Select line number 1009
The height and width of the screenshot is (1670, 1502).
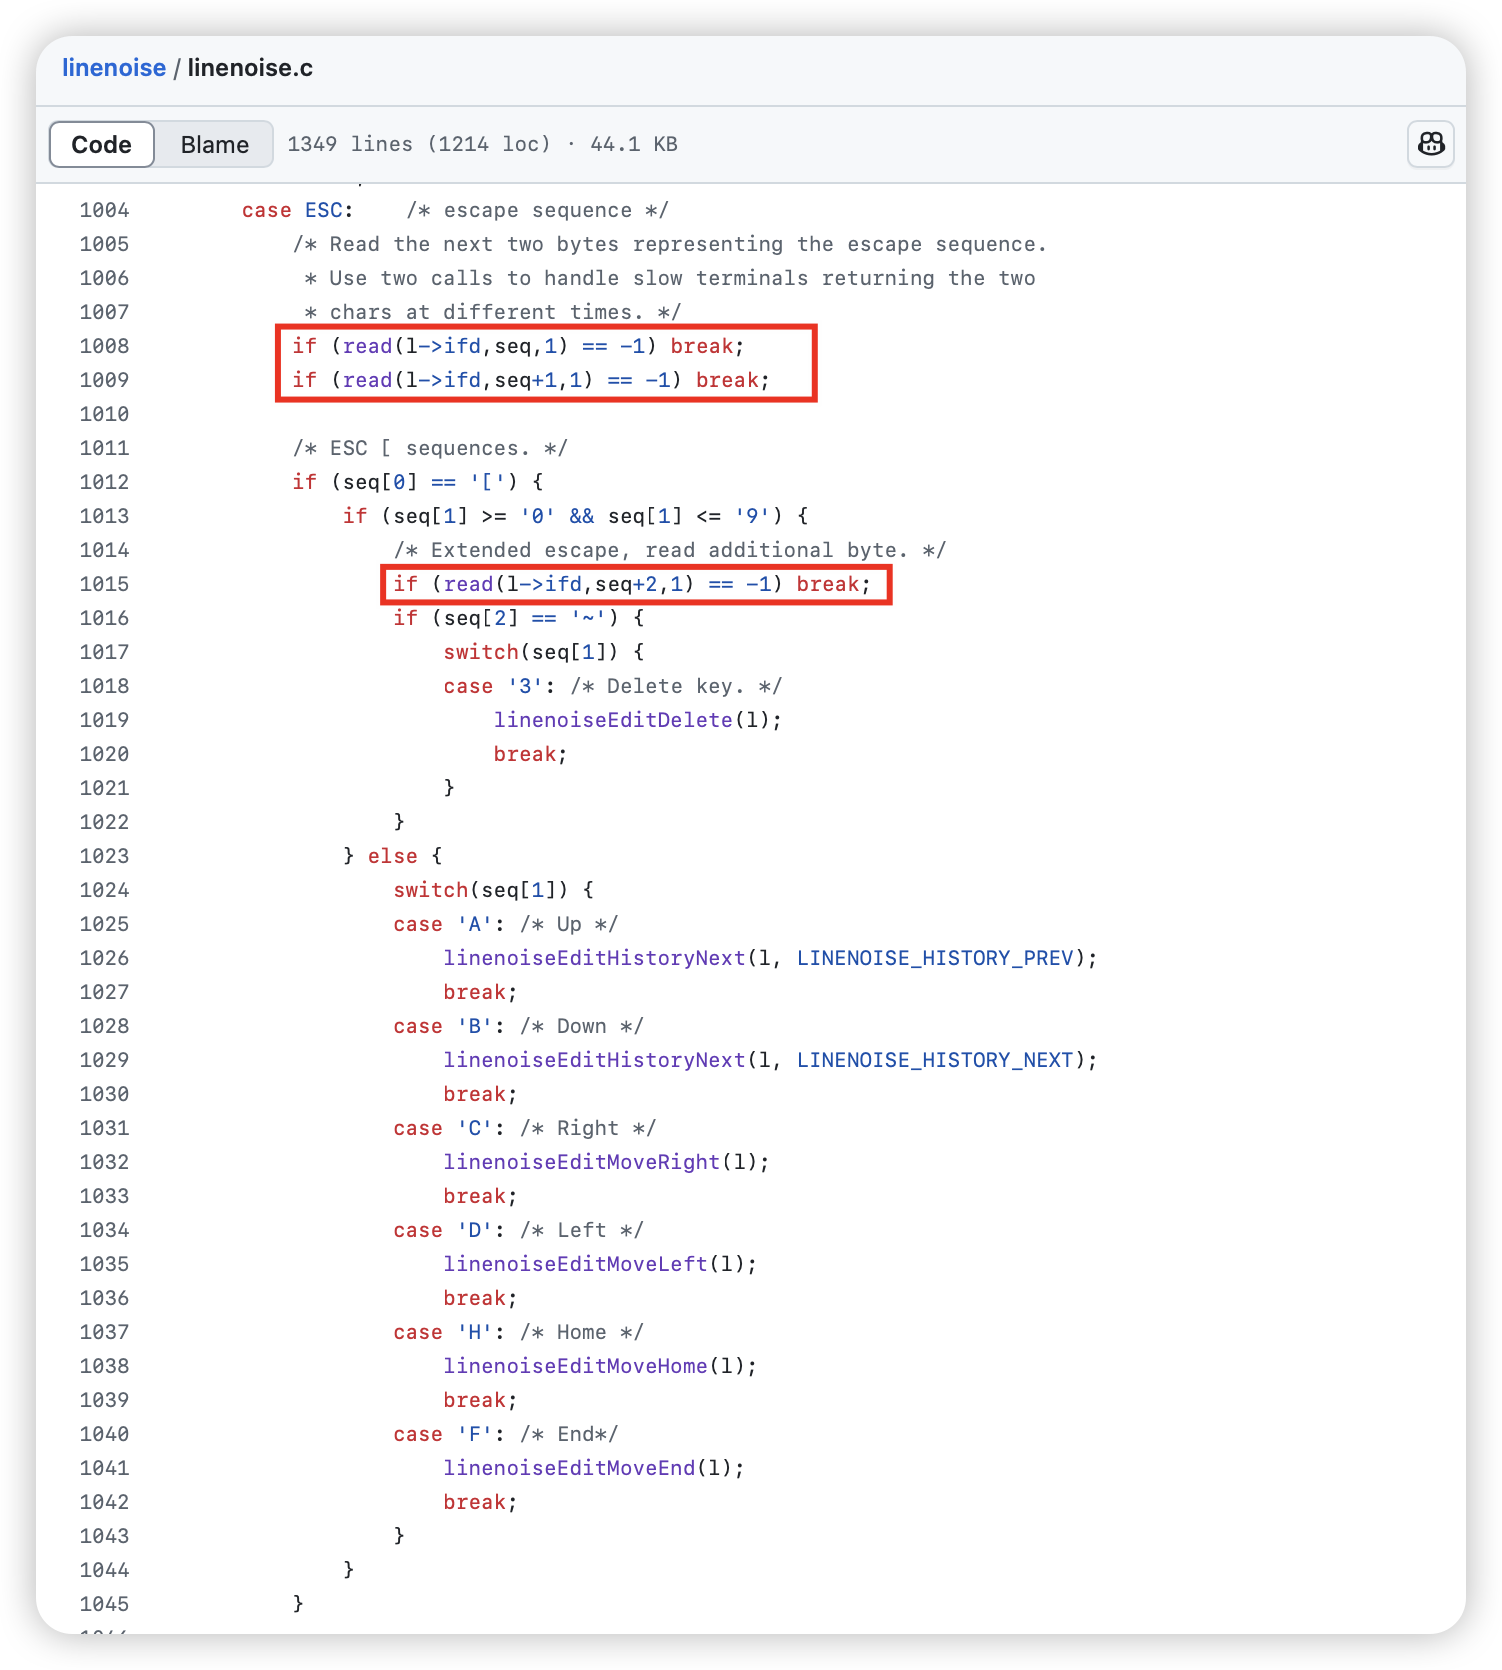pyautogui.click(x=105, y=380)
